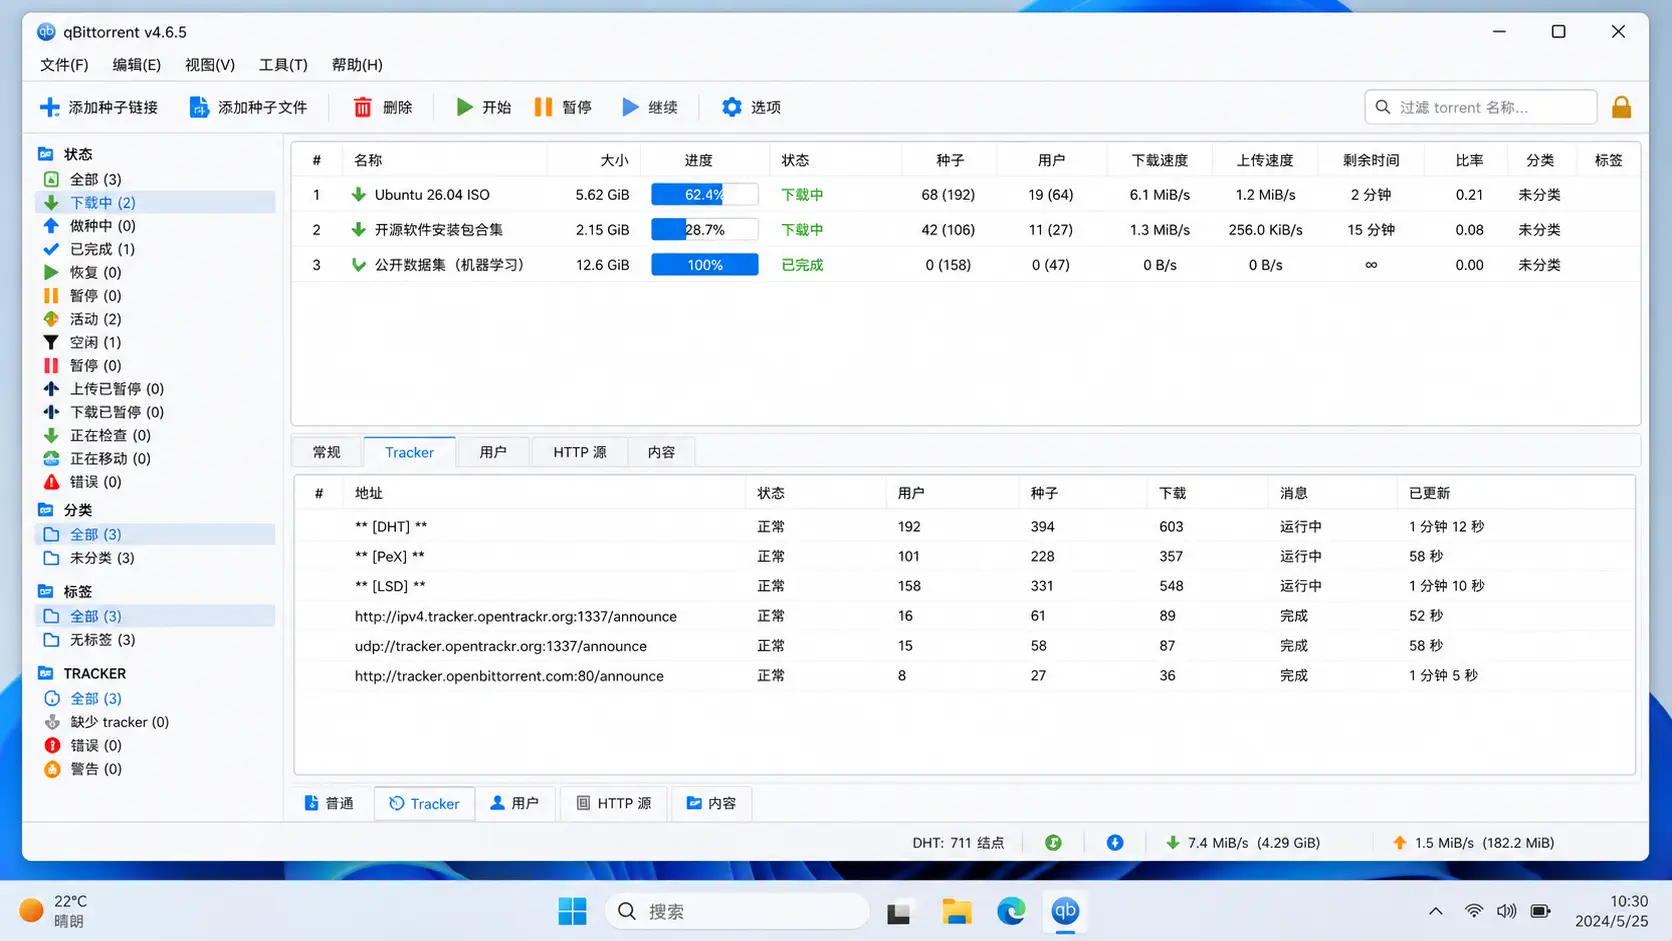Show hidden tray icons chevron
This screenshot has width=1672, height=941.
tap(1435, 911)
